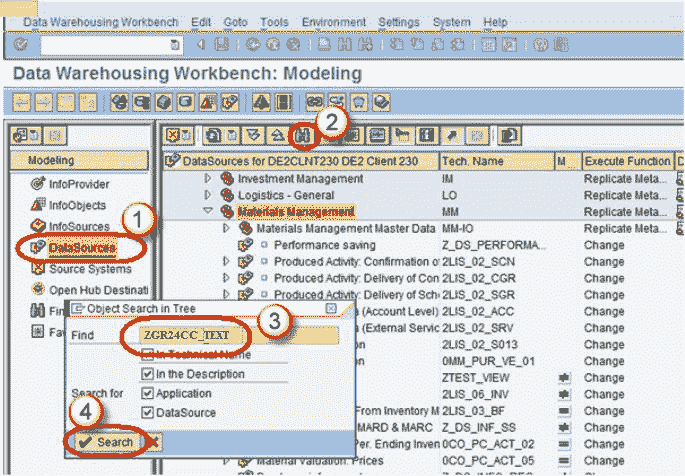
Task: Click the green Enter checkmark icon
Action: tap(20, 45)
